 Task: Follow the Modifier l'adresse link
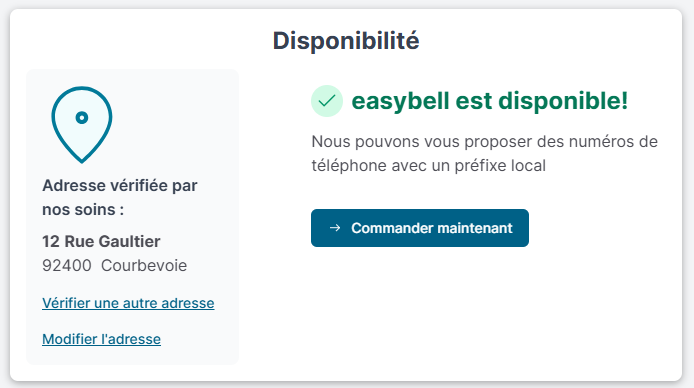pos(101,339)
